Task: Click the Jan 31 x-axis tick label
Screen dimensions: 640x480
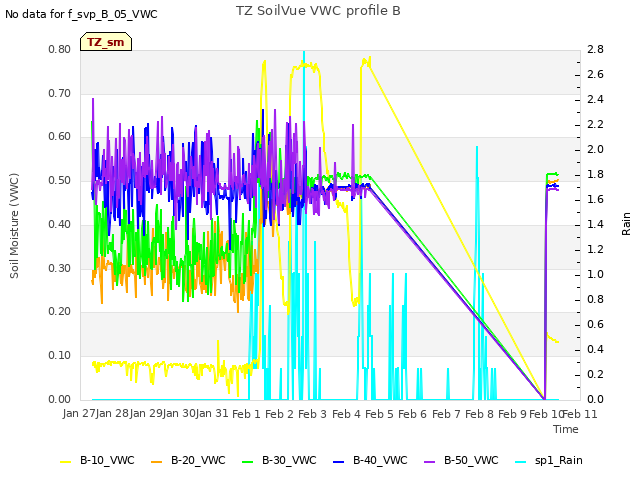Action: coord(212,413)
